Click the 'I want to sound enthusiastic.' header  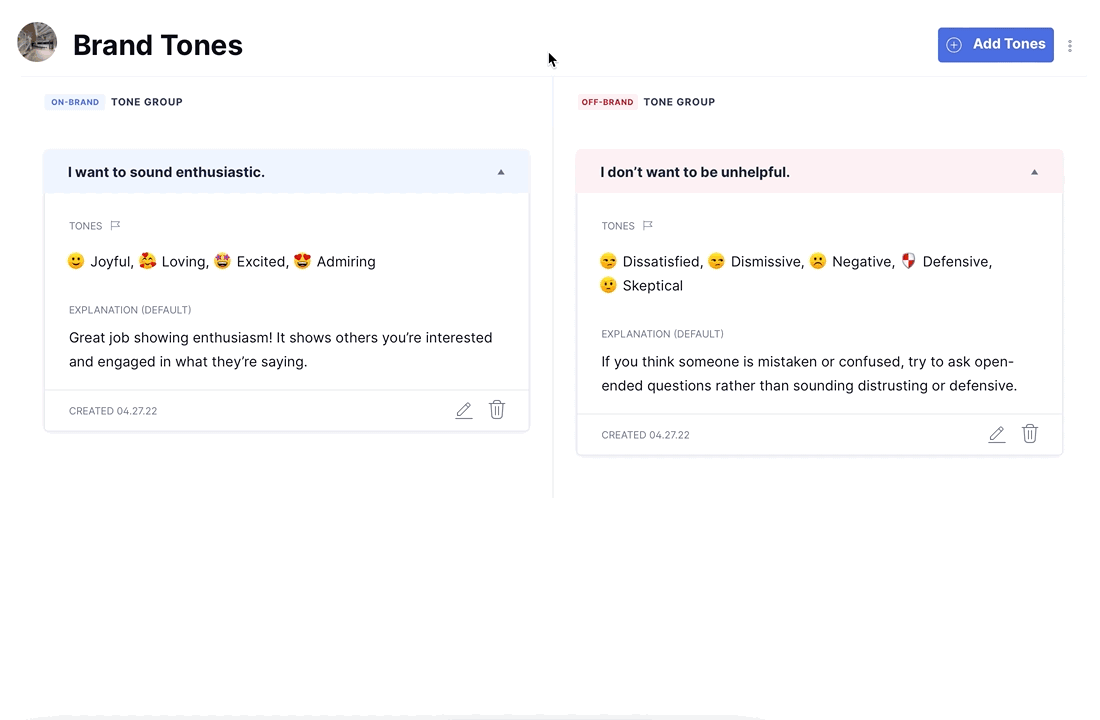(x=166, y=172)
